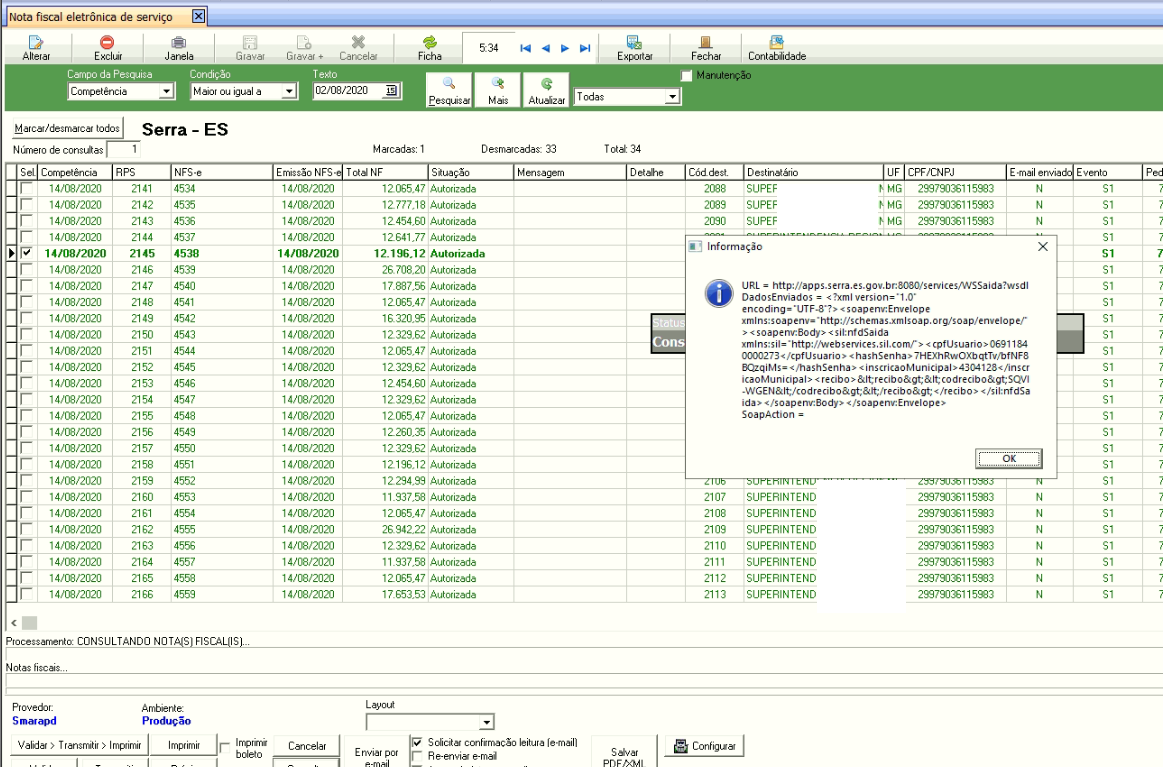The height and width of the screenshot is (767, 1163).
Task: Select the Nota fiscal eletrônica de serviço tab
Action: (x=91, y=17)
